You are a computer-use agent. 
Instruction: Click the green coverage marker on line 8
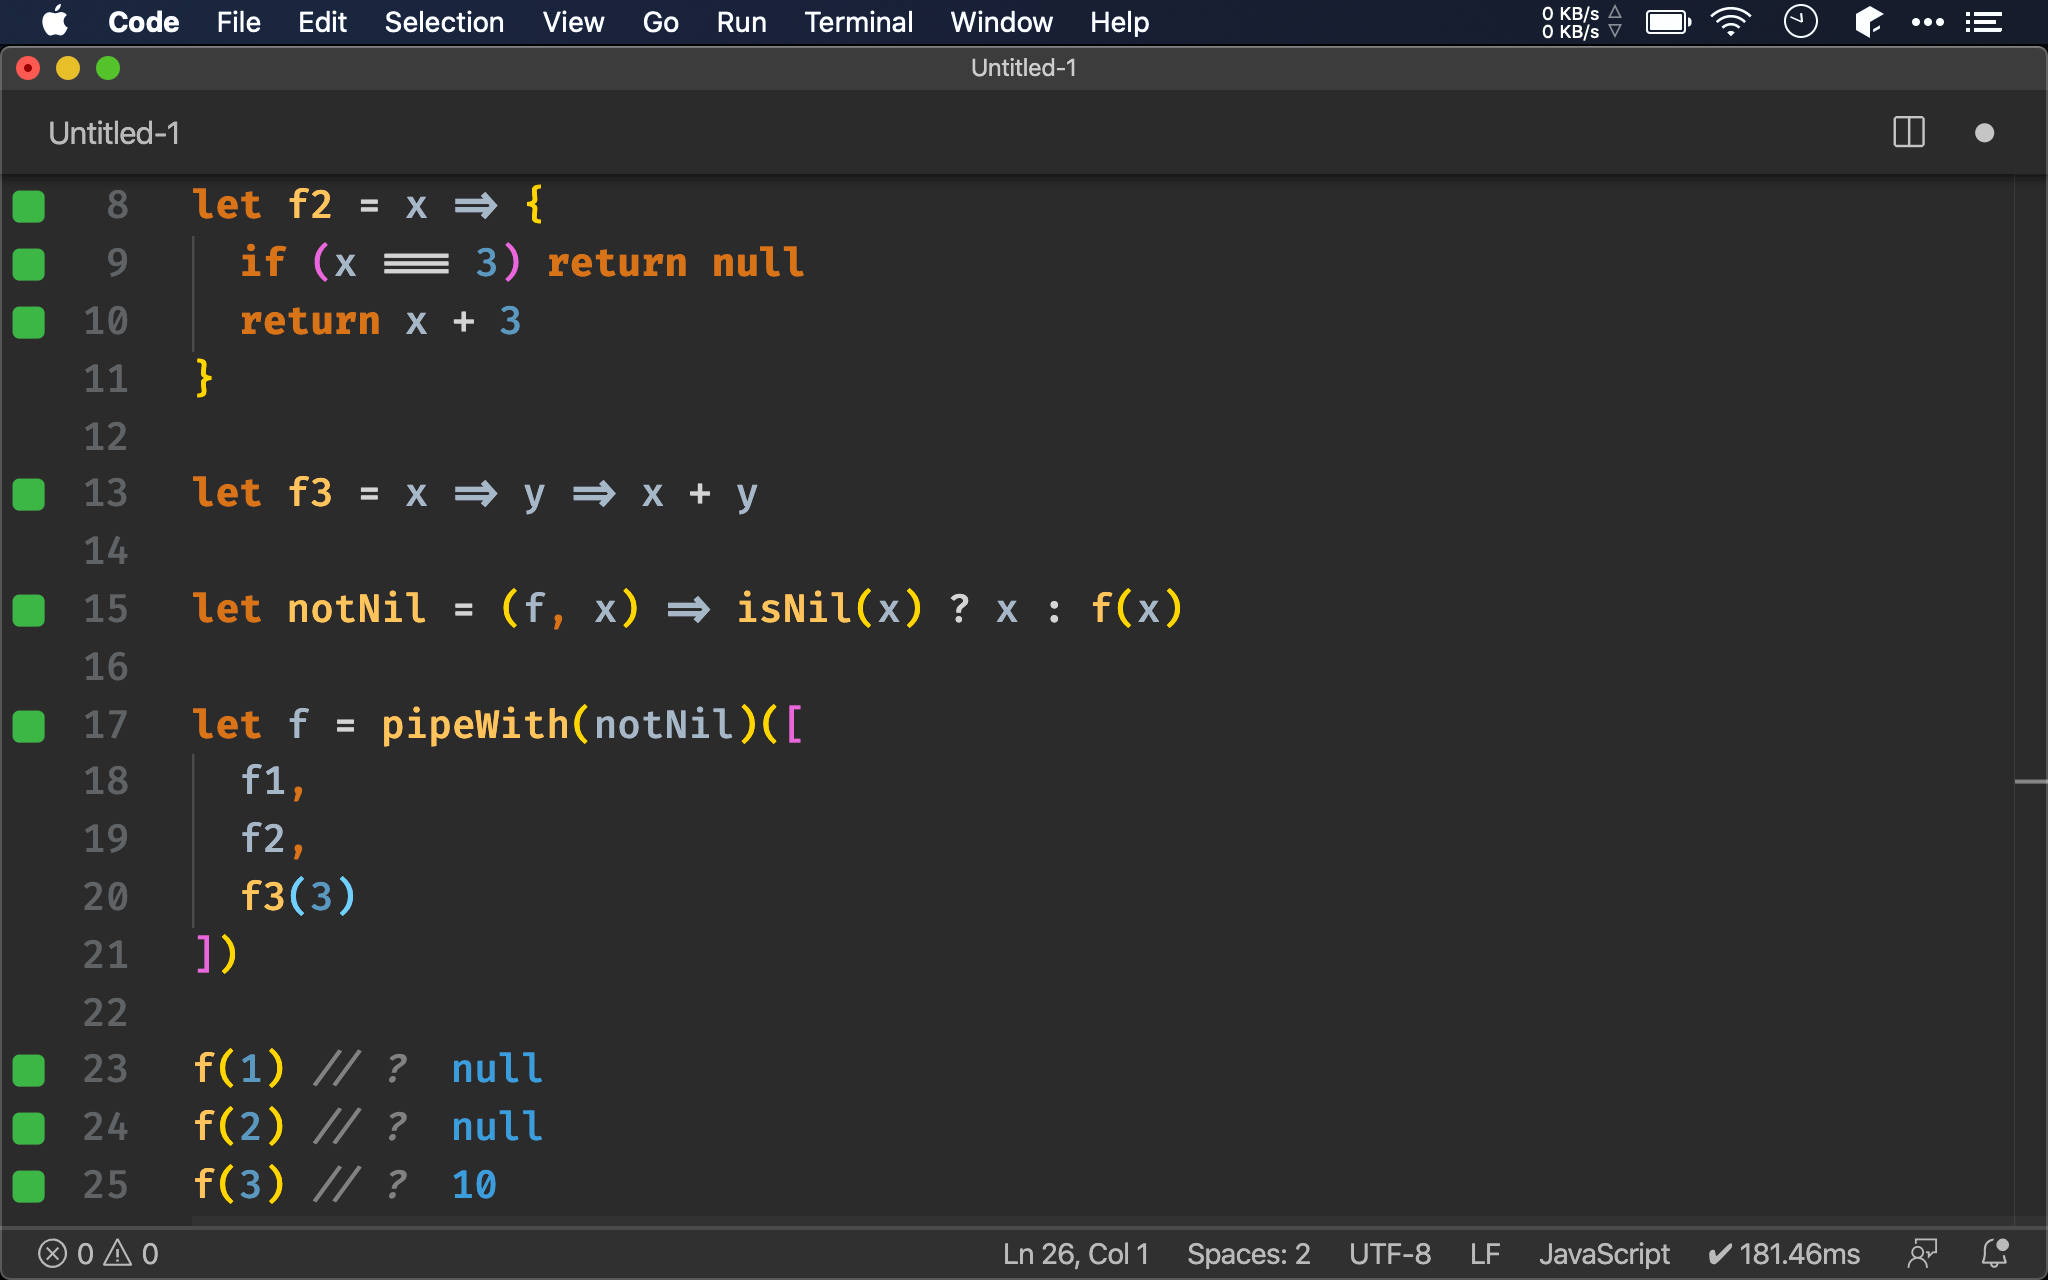(29, 206)
